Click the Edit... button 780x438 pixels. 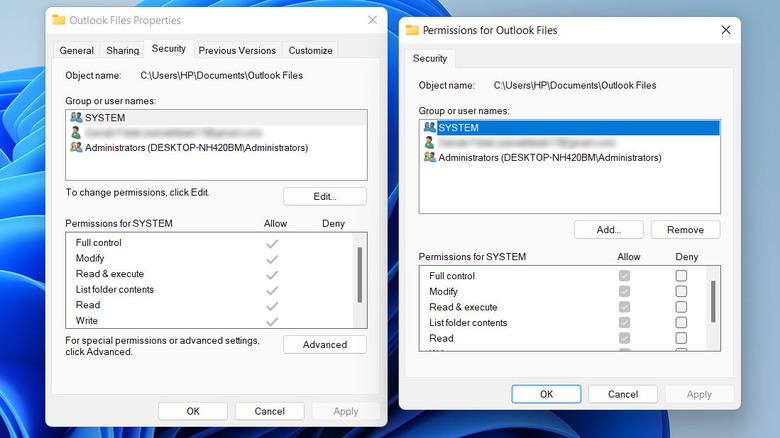pos(325,197)
